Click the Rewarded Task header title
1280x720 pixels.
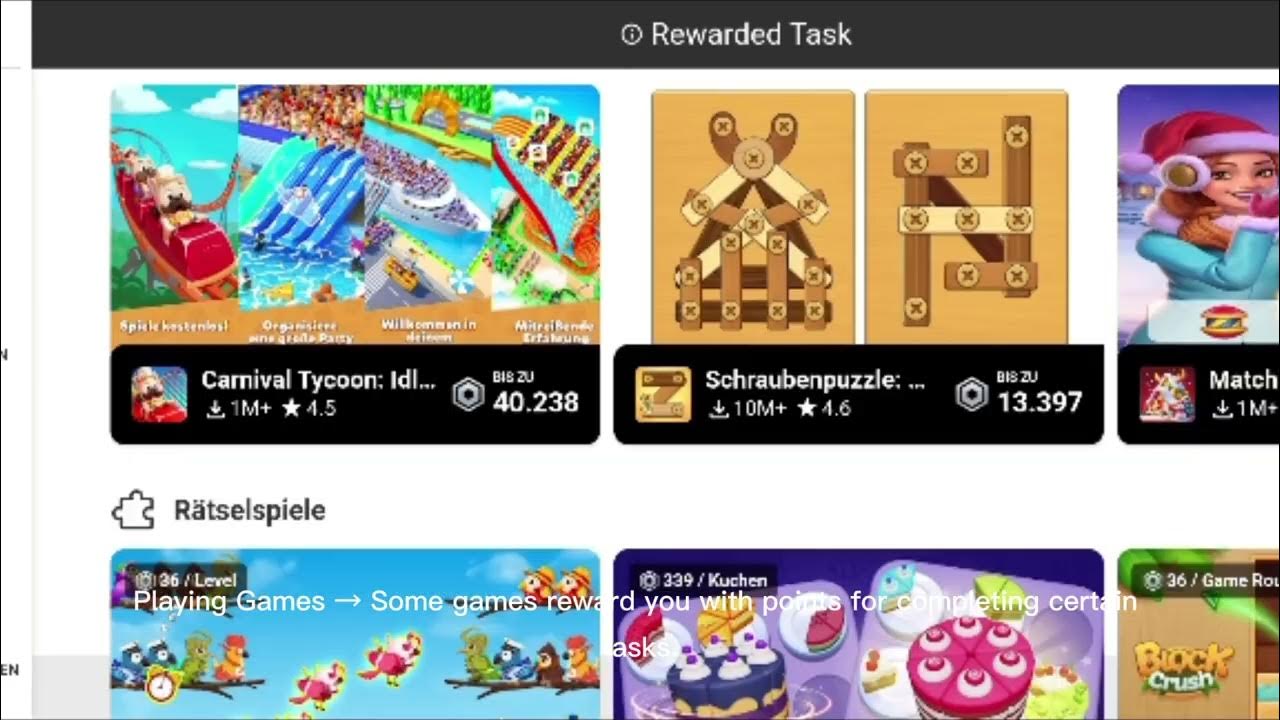point(751,34)
